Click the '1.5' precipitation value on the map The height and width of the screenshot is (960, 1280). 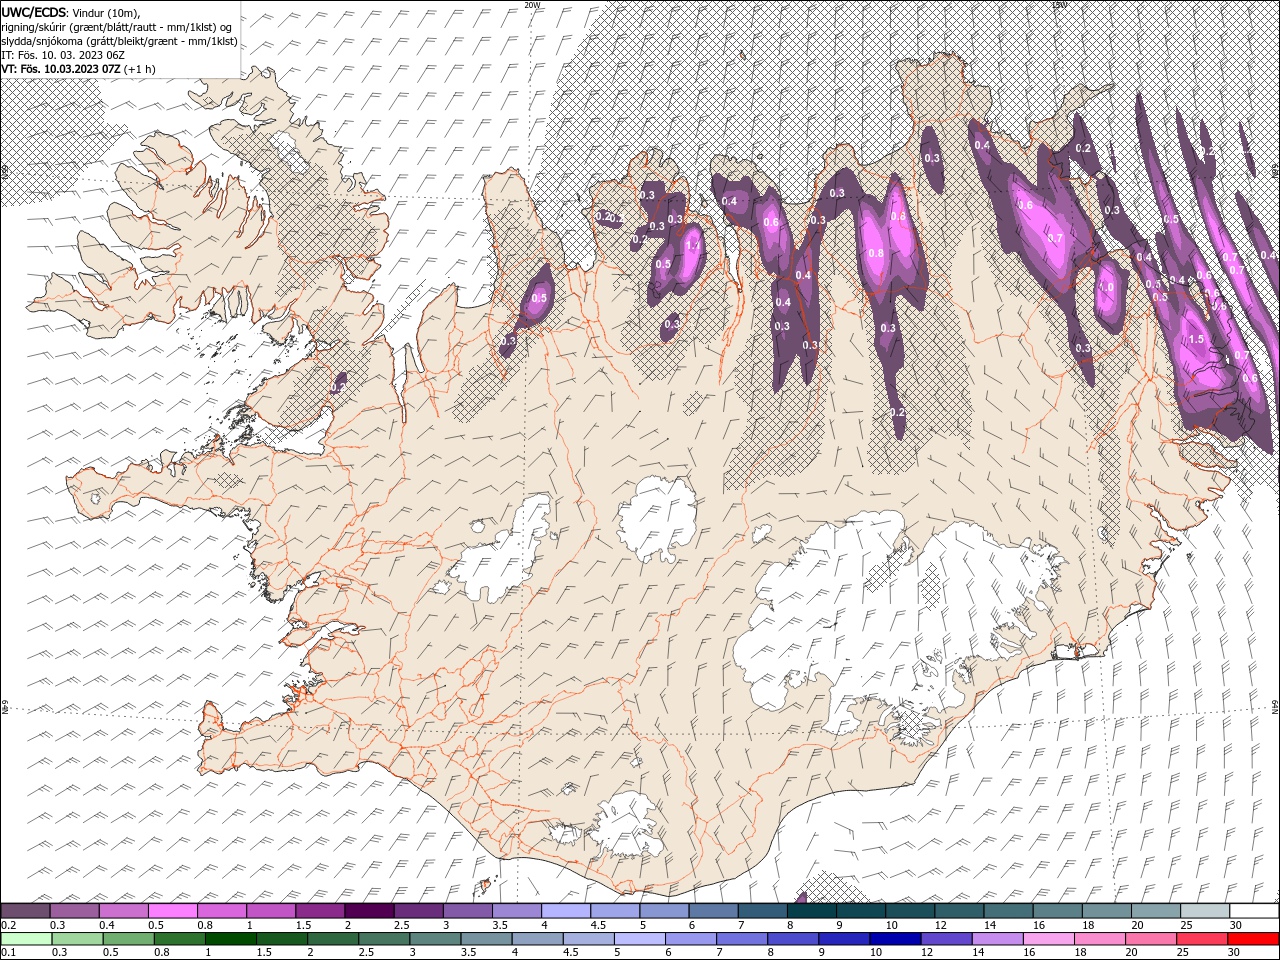pyautogui.click(x=1197, y=340)
